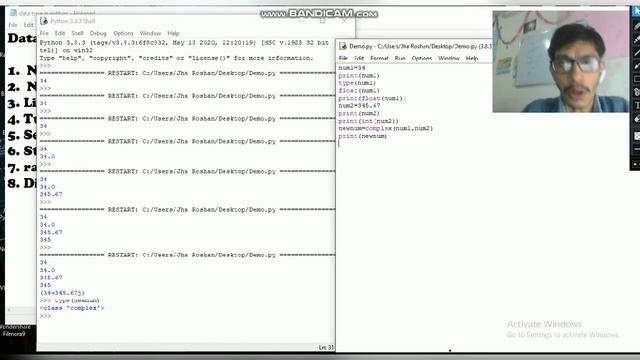This screenshot has width=640, height=360.
Task: Select the text T tool
Action: click(x=636, y=105)
